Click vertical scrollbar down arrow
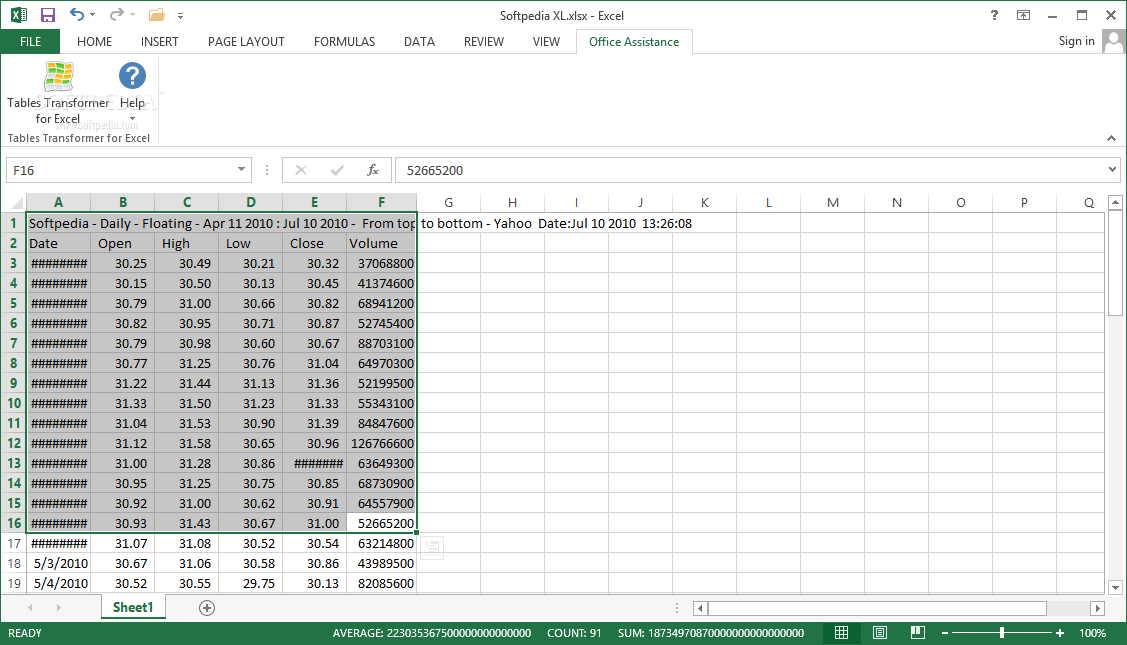The width and height of the screenshot is (1127, 645). tap(1116, 587)
